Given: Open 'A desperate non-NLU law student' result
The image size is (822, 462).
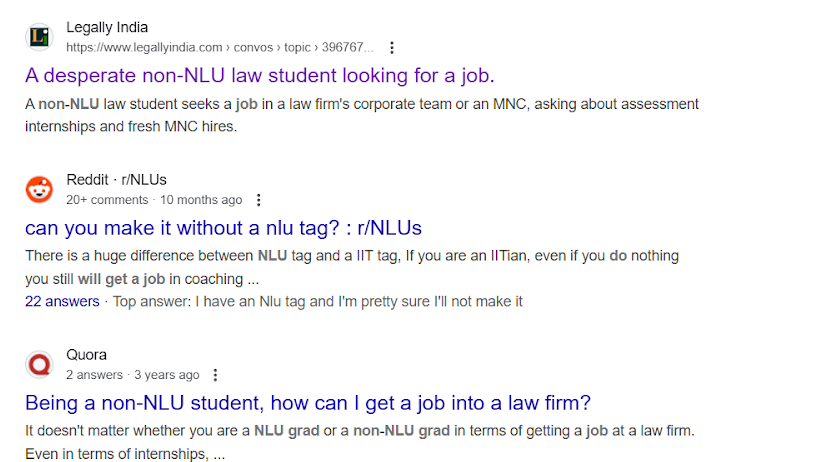Looking at the screenshot, I should click(259, 75).
